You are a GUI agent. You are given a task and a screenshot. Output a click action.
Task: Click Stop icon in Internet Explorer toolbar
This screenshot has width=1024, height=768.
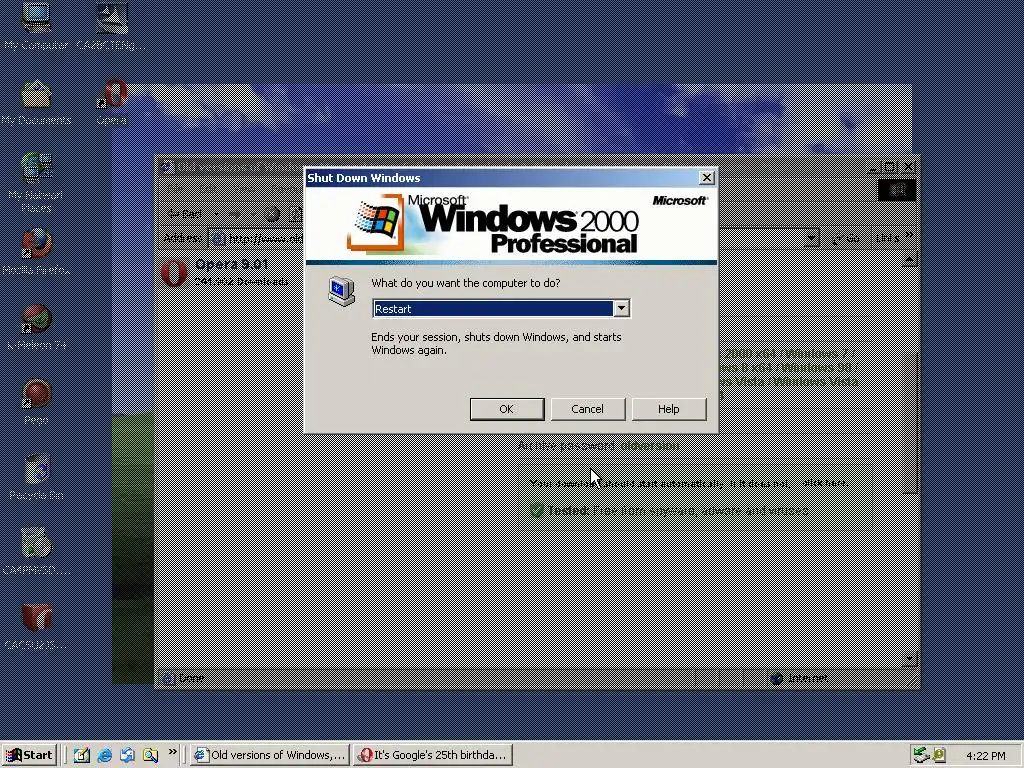pos(272,214)
